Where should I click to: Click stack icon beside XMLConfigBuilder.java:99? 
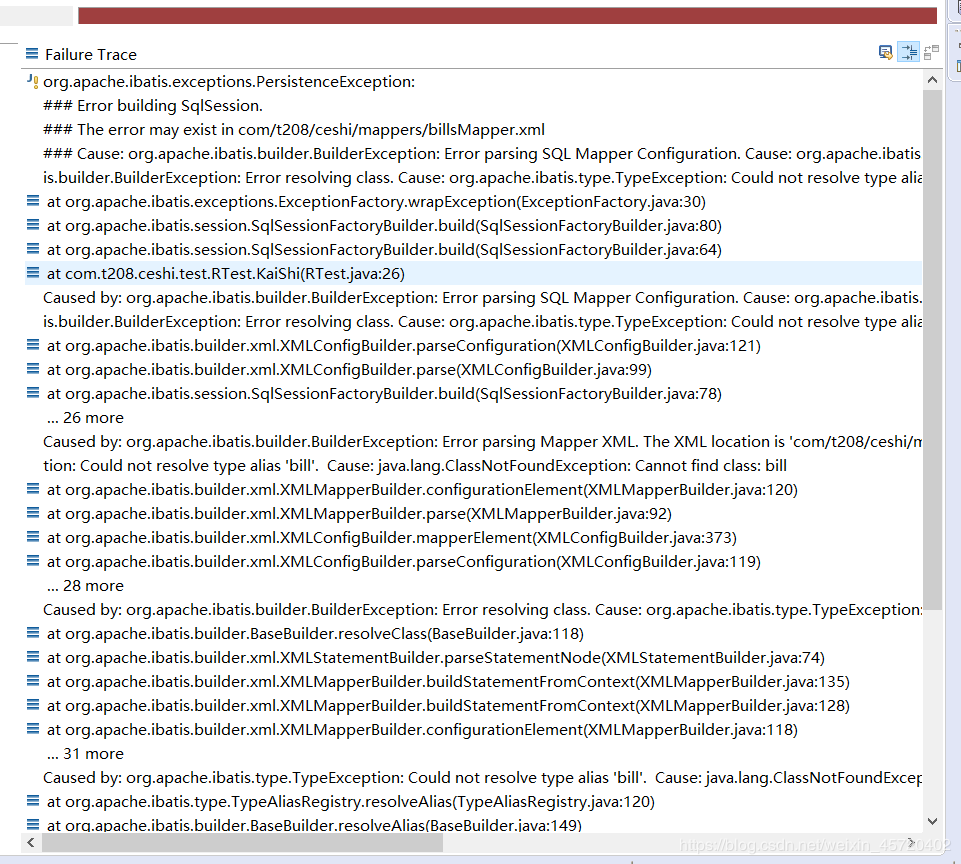pos(32,368)
